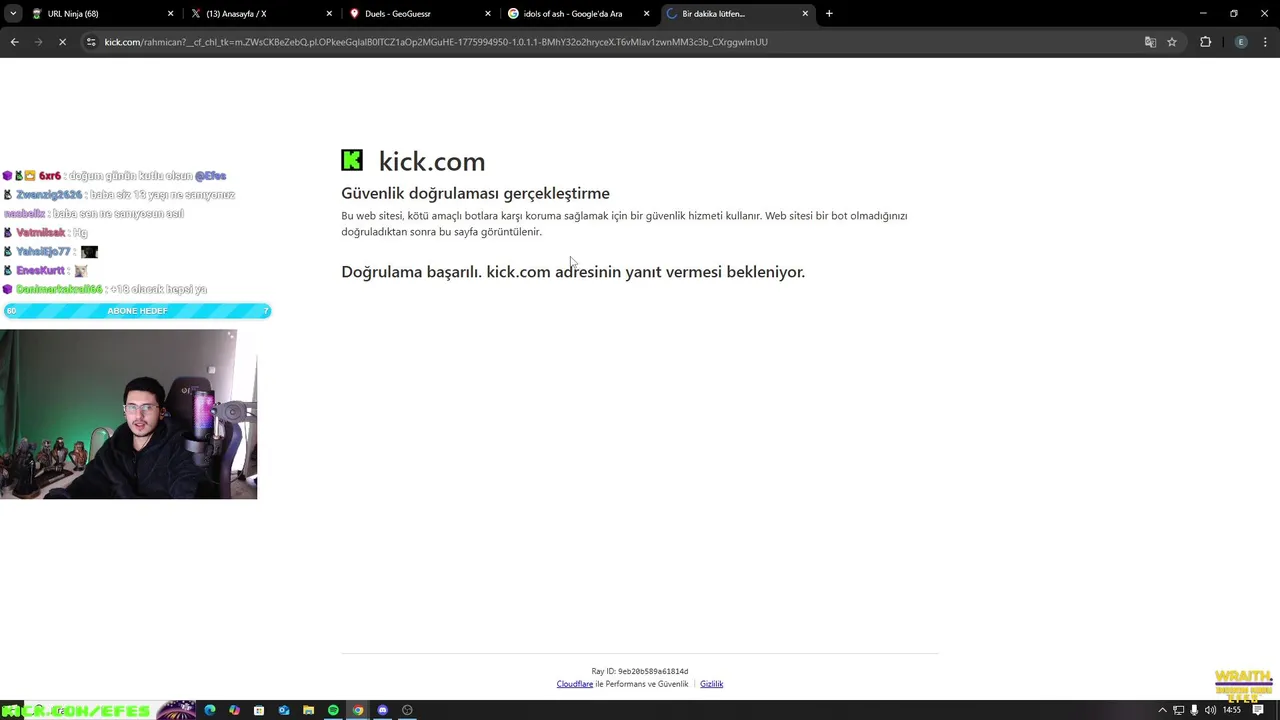The width and height of the screenshot is (1280, 720).
Task: Click the Güvenlik doğrulaması gerçekleştirme heading
Action: (x=475, y=193)
